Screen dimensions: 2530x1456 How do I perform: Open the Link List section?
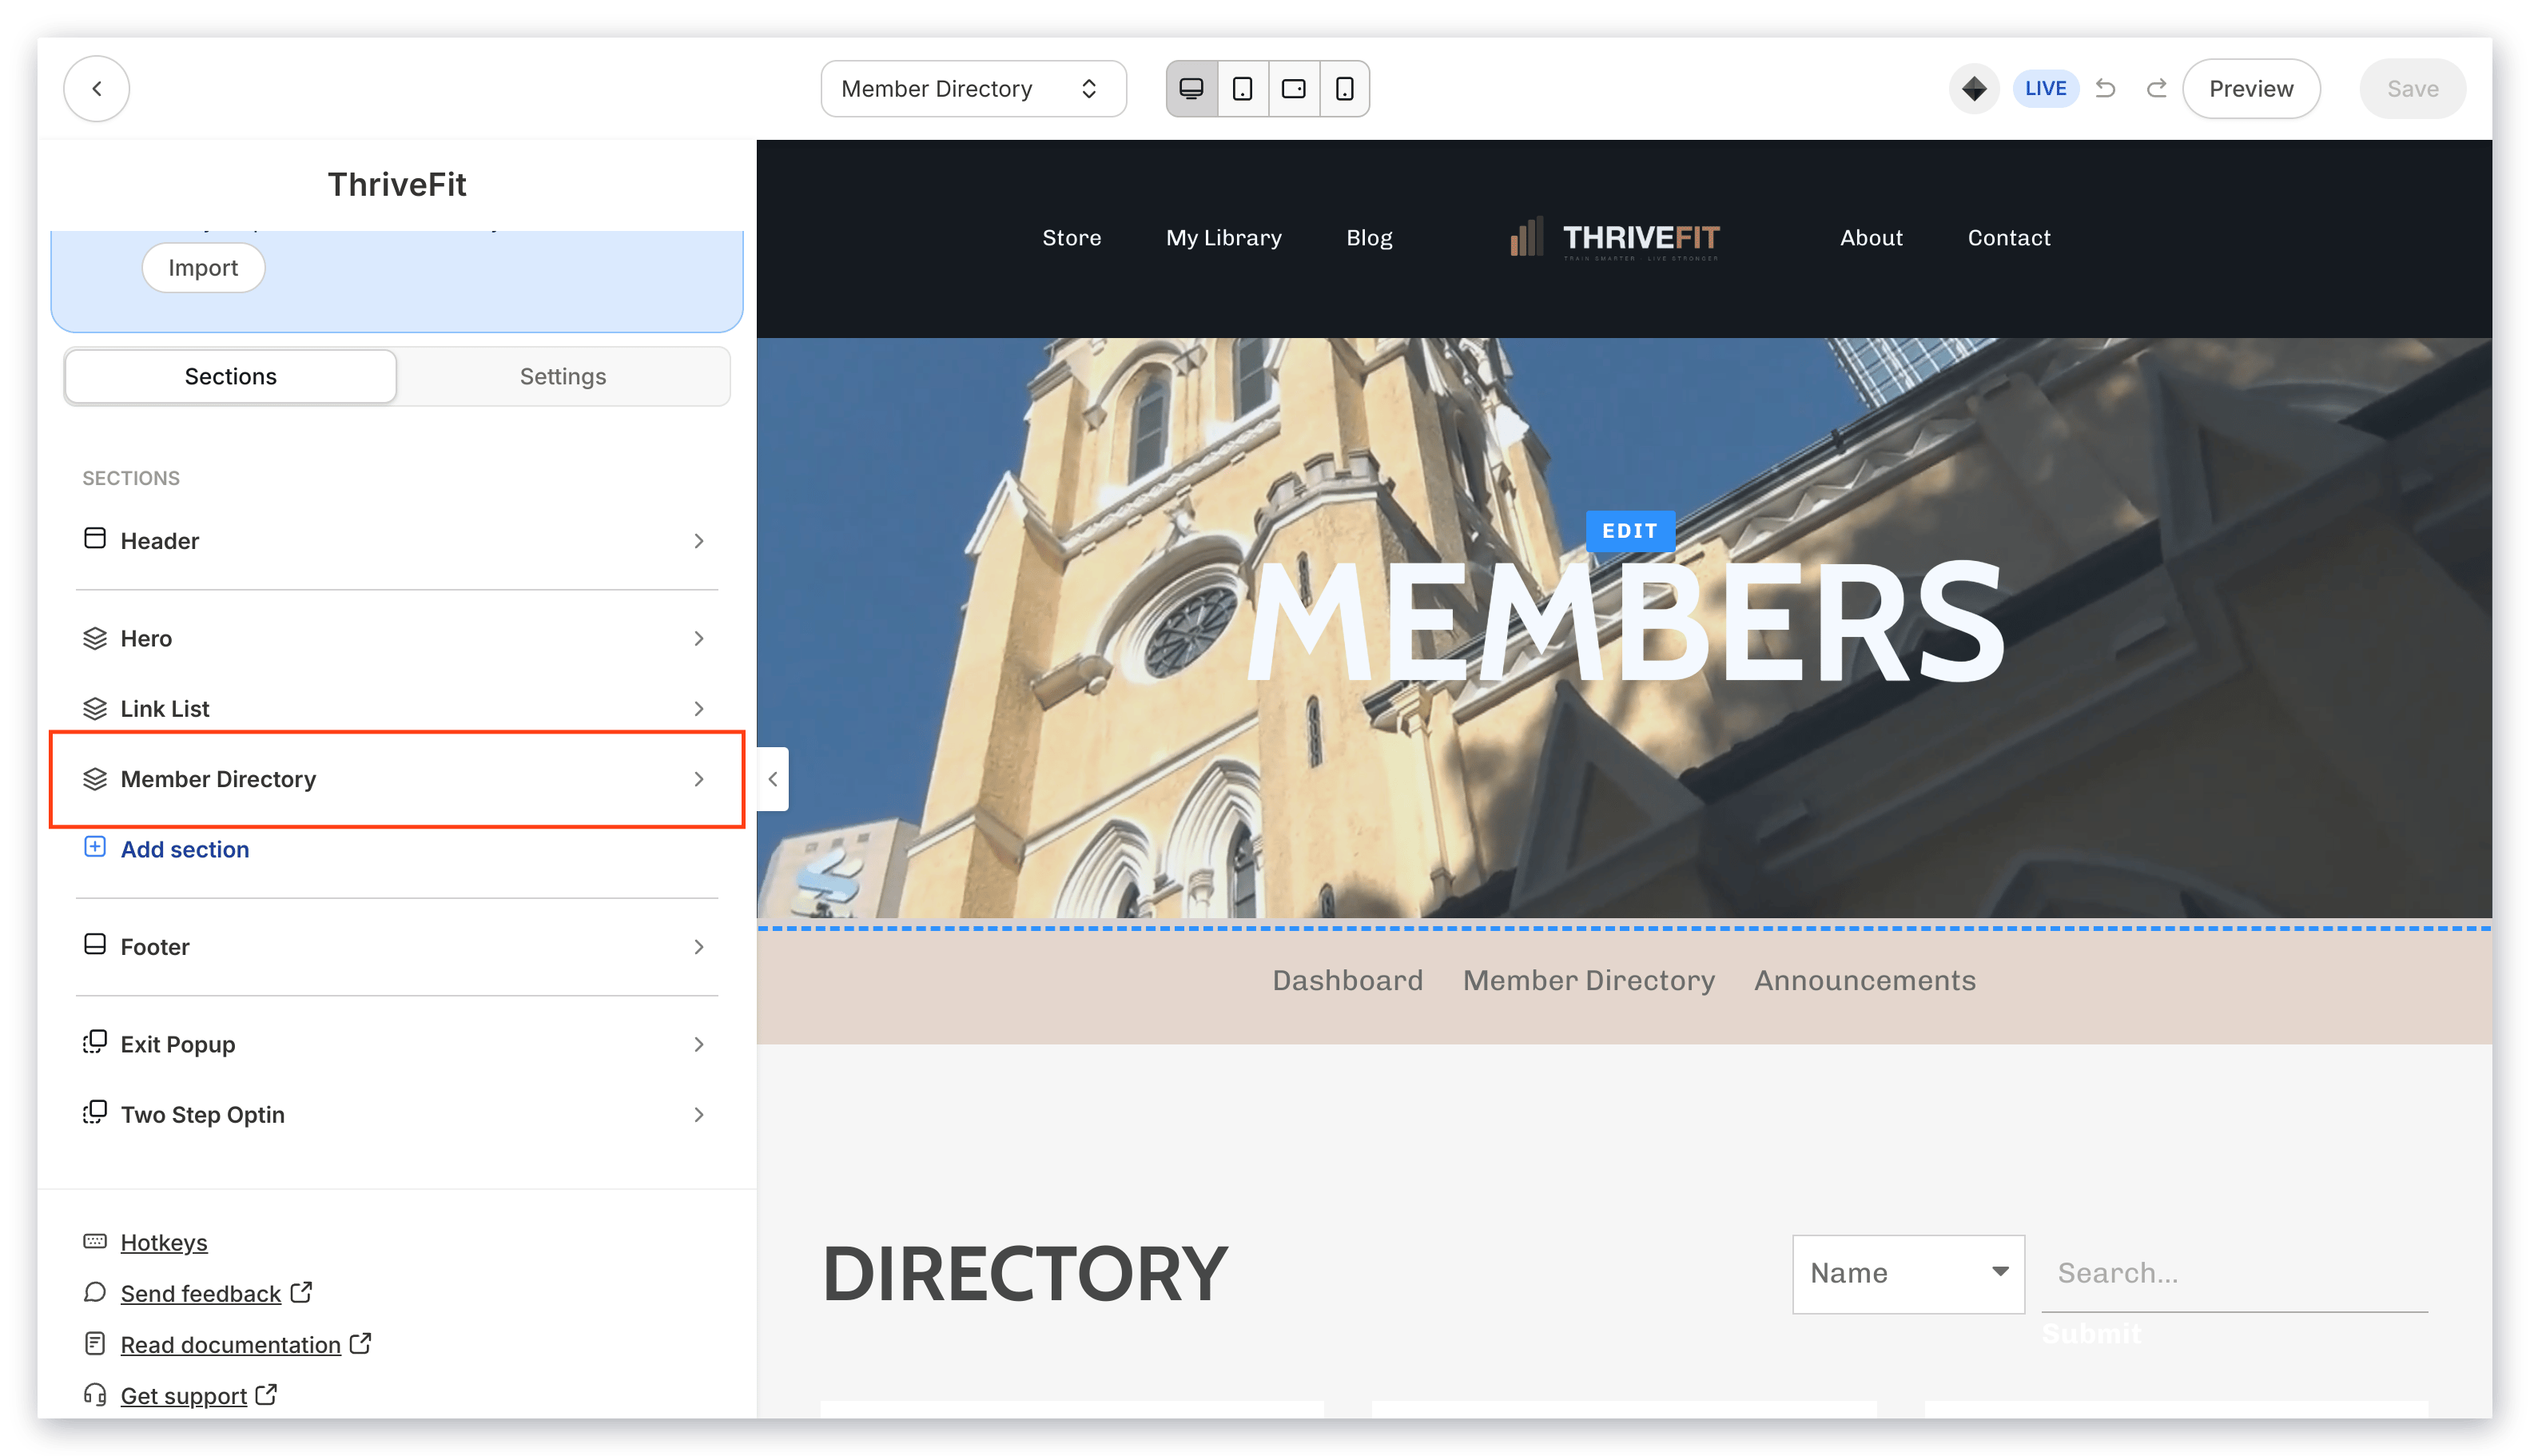[396, 708]
